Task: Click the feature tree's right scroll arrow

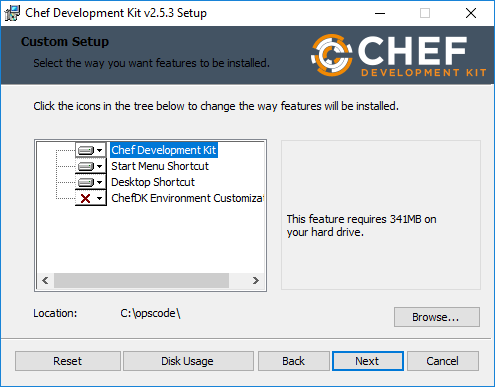Action: pyautogui.click(x=256, y=280)
